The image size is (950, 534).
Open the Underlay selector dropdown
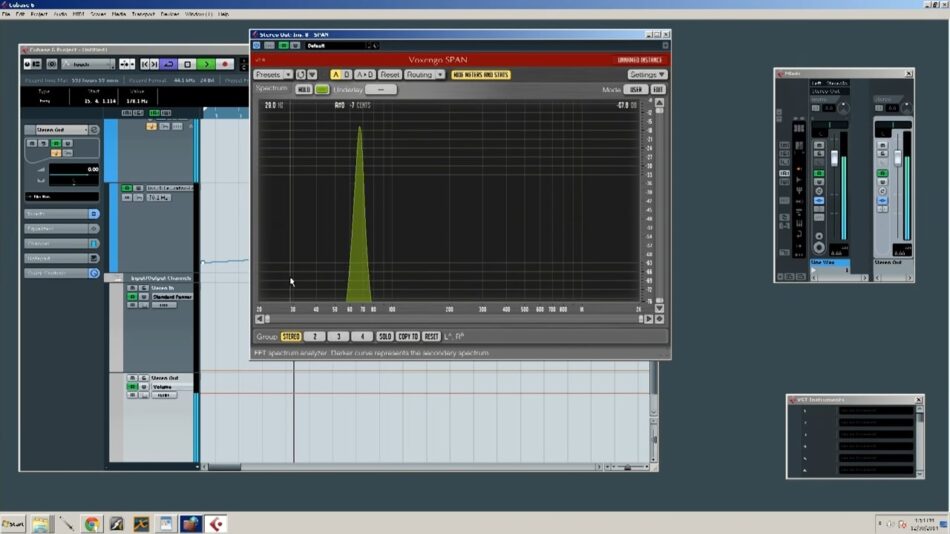381,90
